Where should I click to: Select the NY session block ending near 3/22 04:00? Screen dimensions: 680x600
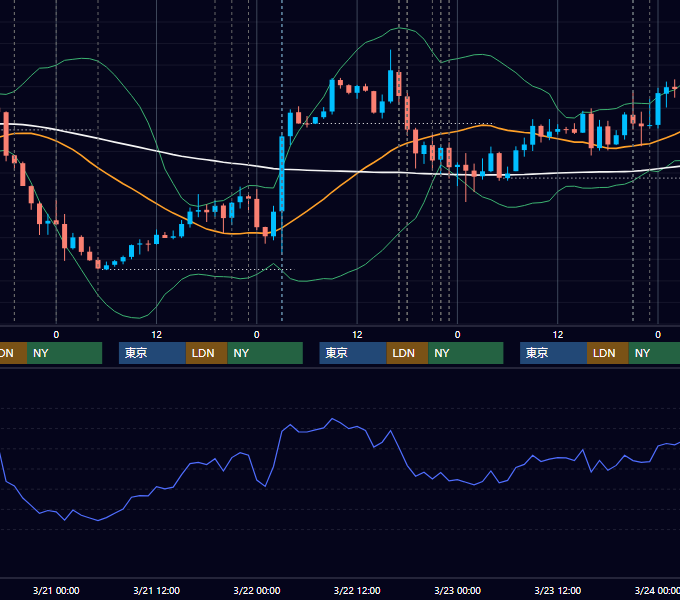pyautogui.click(x=265, y=353)
